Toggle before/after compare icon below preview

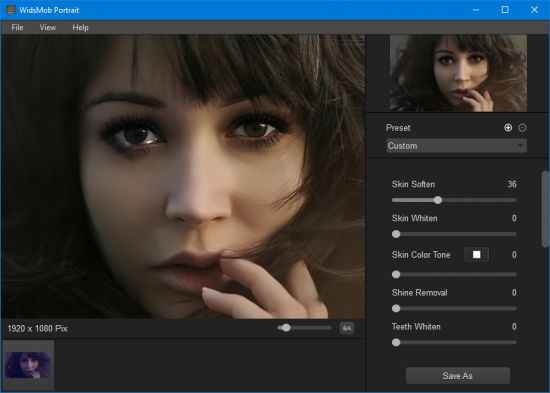coord(347,328)
